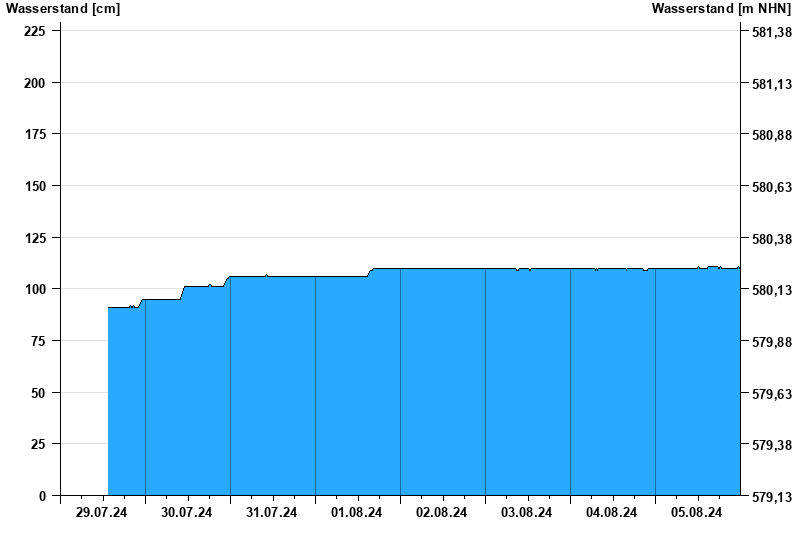Click the date label 01.08.24
This screenshot has width=800, height=550.
[357, 513]
